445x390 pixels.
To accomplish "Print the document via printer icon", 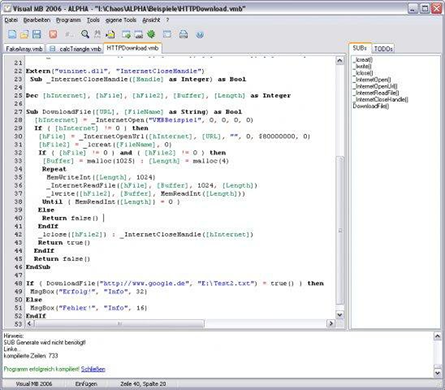I will pos(183,34).
